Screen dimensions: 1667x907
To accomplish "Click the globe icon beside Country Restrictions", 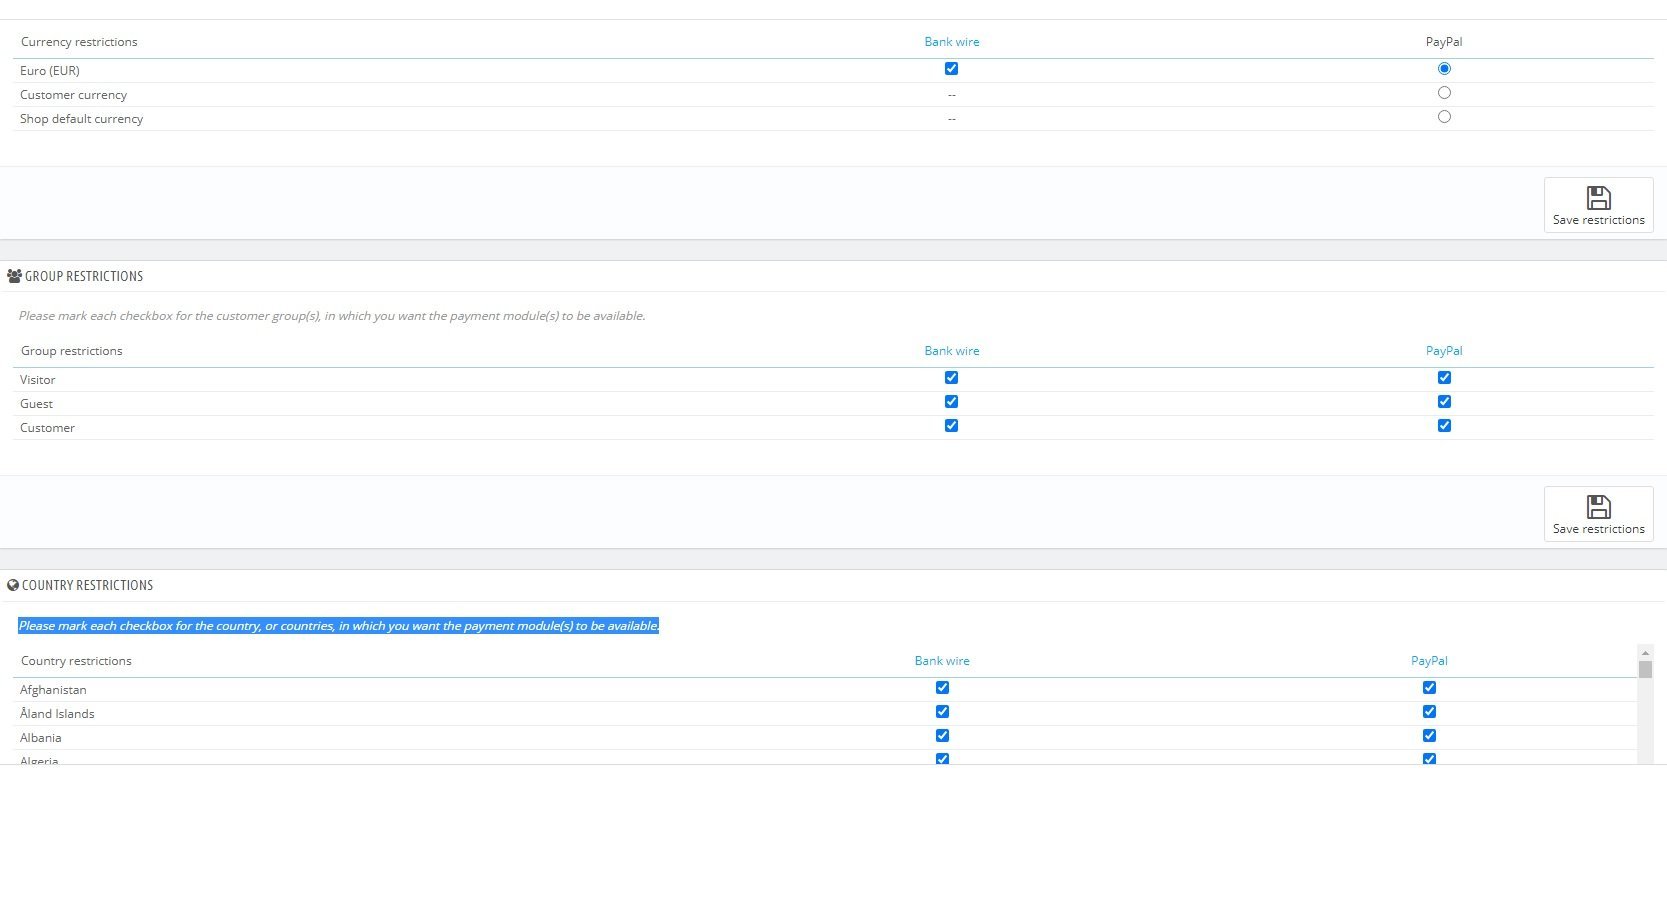I will point(13,585).
